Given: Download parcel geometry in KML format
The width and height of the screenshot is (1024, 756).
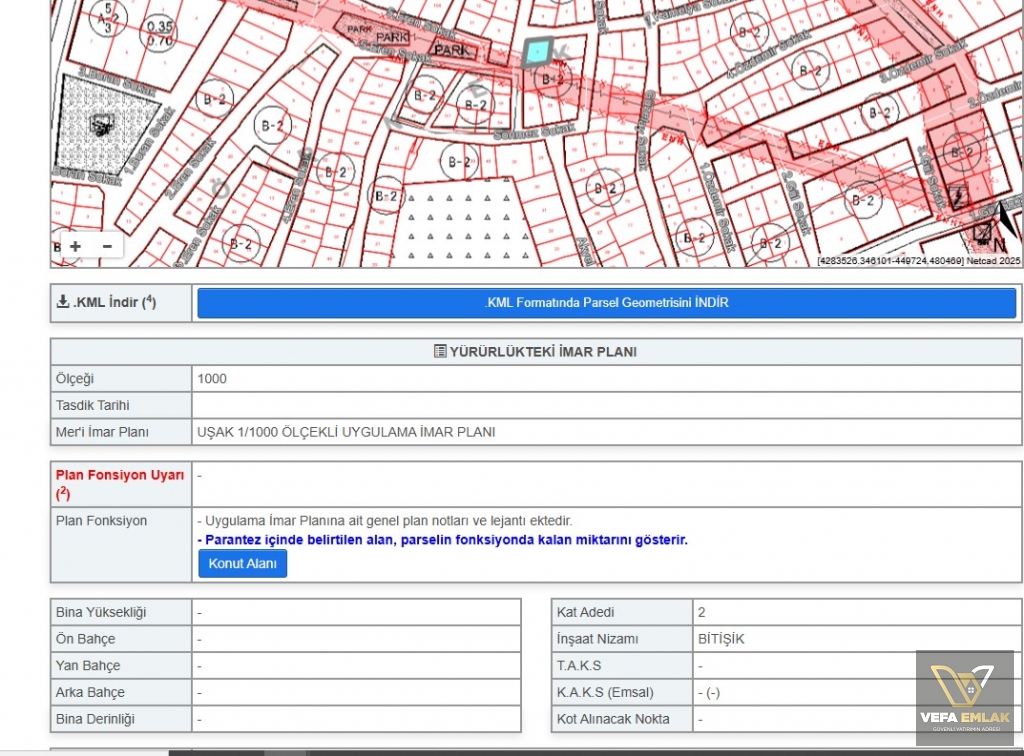Looking at the screenshot, I should point(607,303).
